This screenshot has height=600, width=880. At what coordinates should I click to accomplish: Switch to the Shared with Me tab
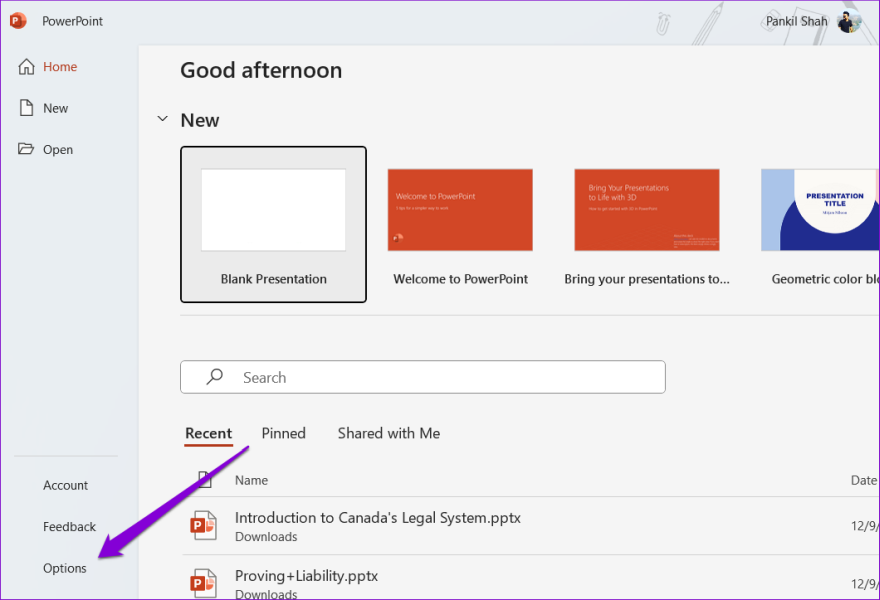(x=388, y=433)
